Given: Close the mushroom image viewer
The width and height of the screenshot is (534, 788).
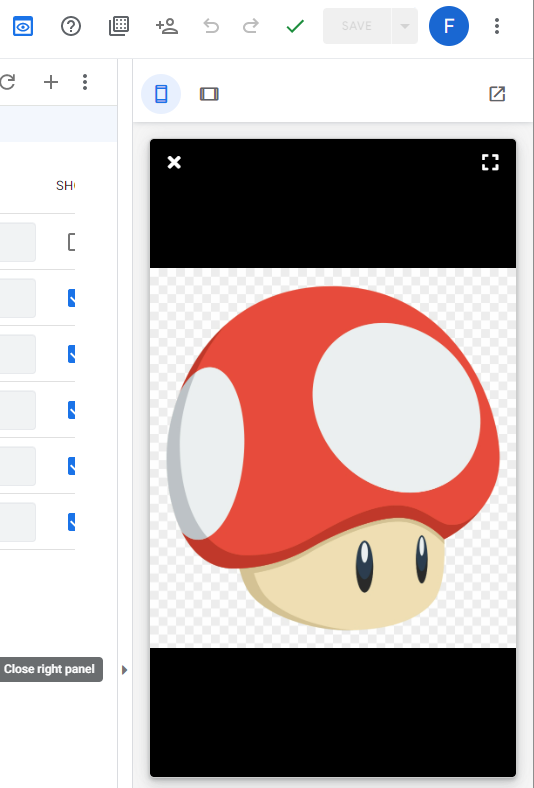Looking at the screenshot, I should tap(174, 162).
